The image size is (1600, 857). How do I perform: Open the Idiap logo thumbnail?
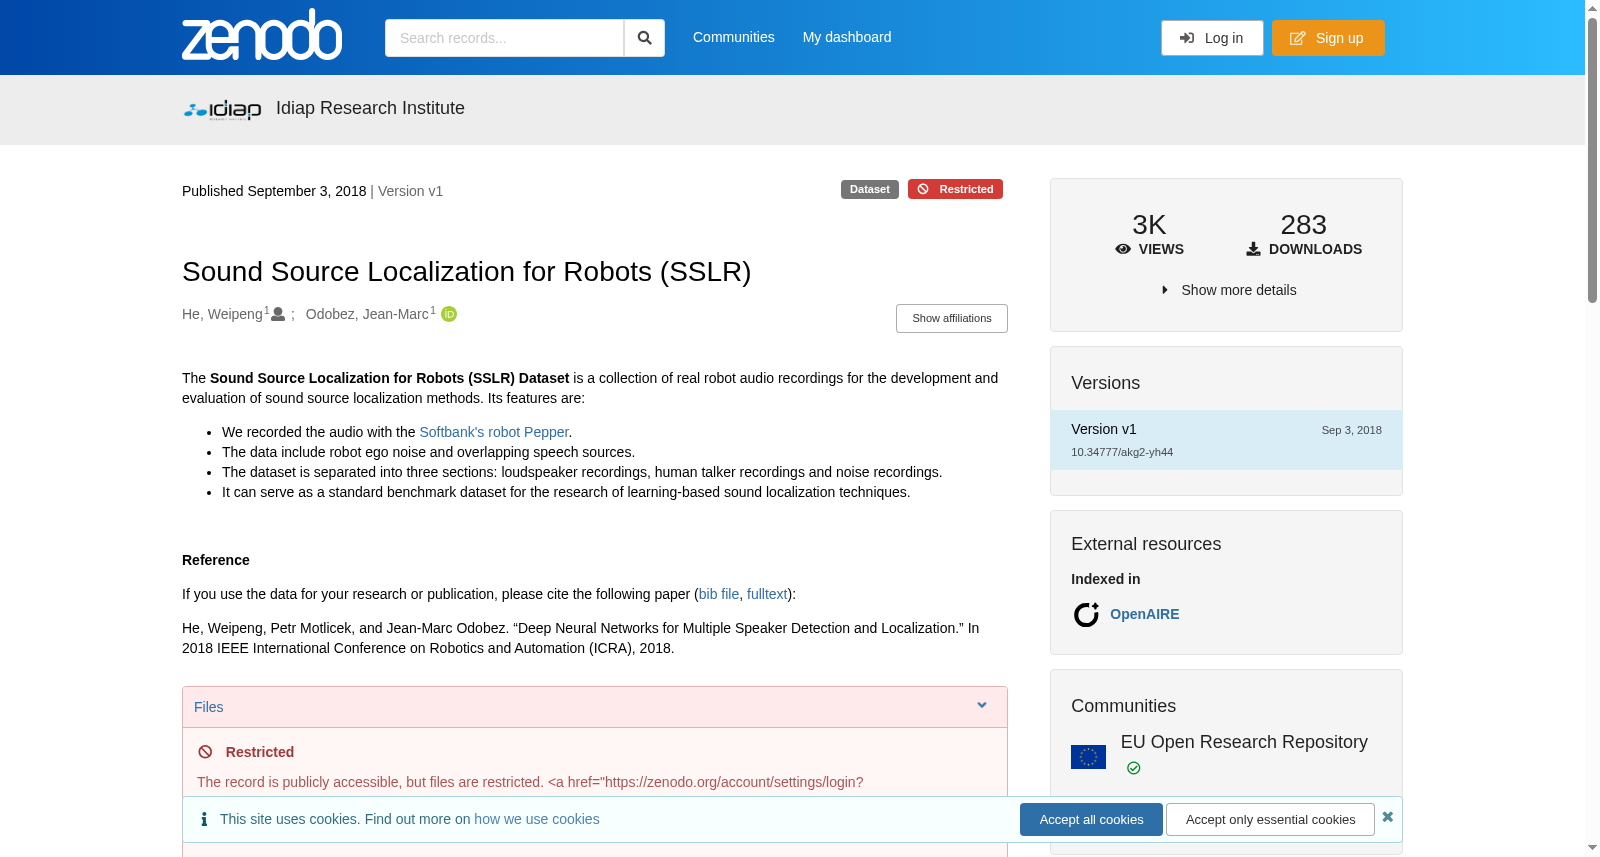pyautogui.click(x=222, y=109)
